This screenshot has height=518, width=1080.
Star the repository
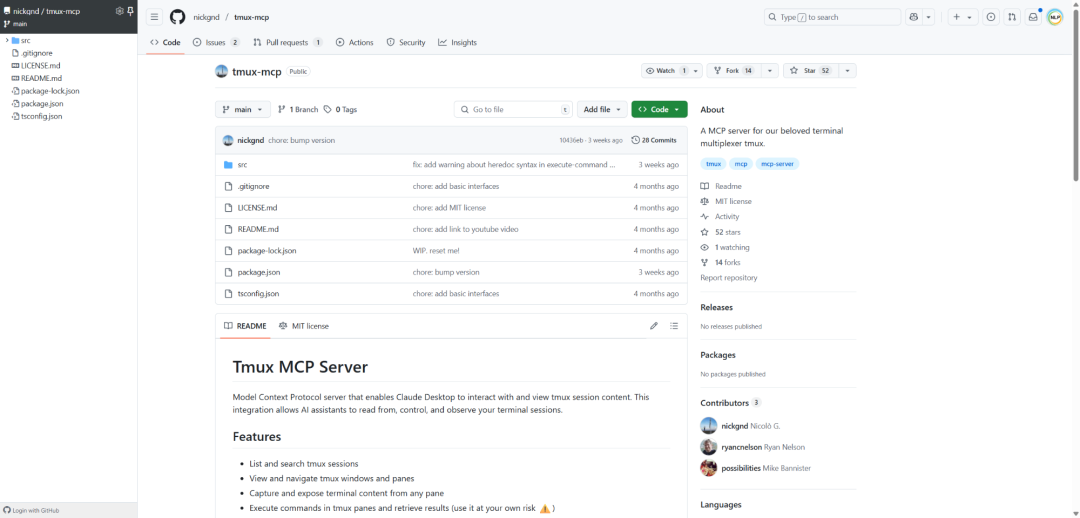[x=810, y=70]
